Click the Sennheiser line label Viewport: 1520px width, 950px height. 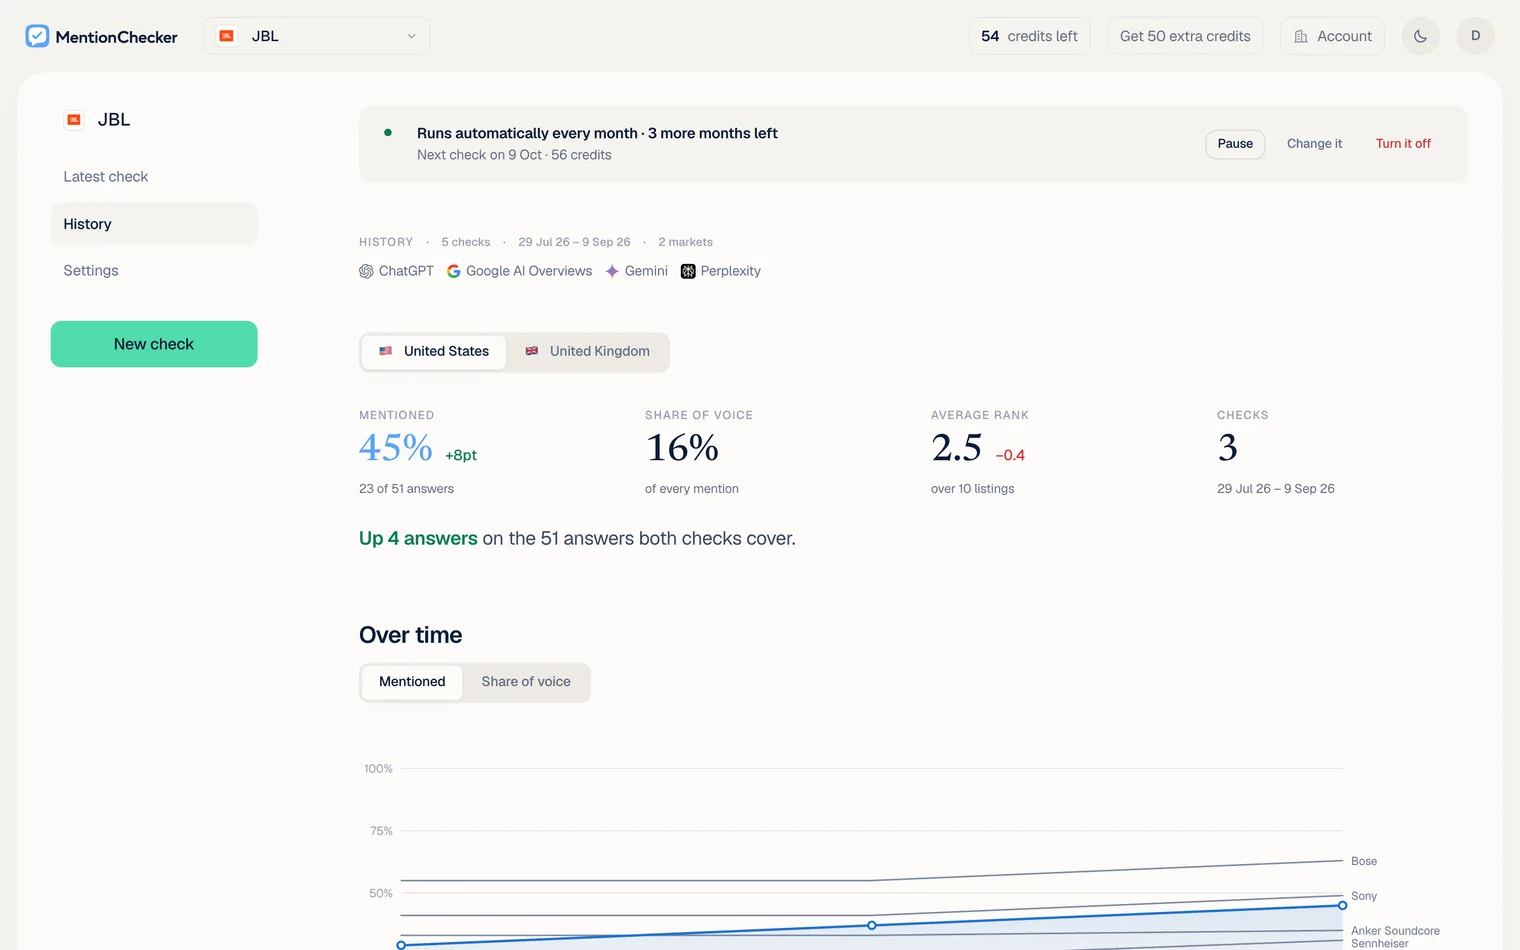[1380, 943]
